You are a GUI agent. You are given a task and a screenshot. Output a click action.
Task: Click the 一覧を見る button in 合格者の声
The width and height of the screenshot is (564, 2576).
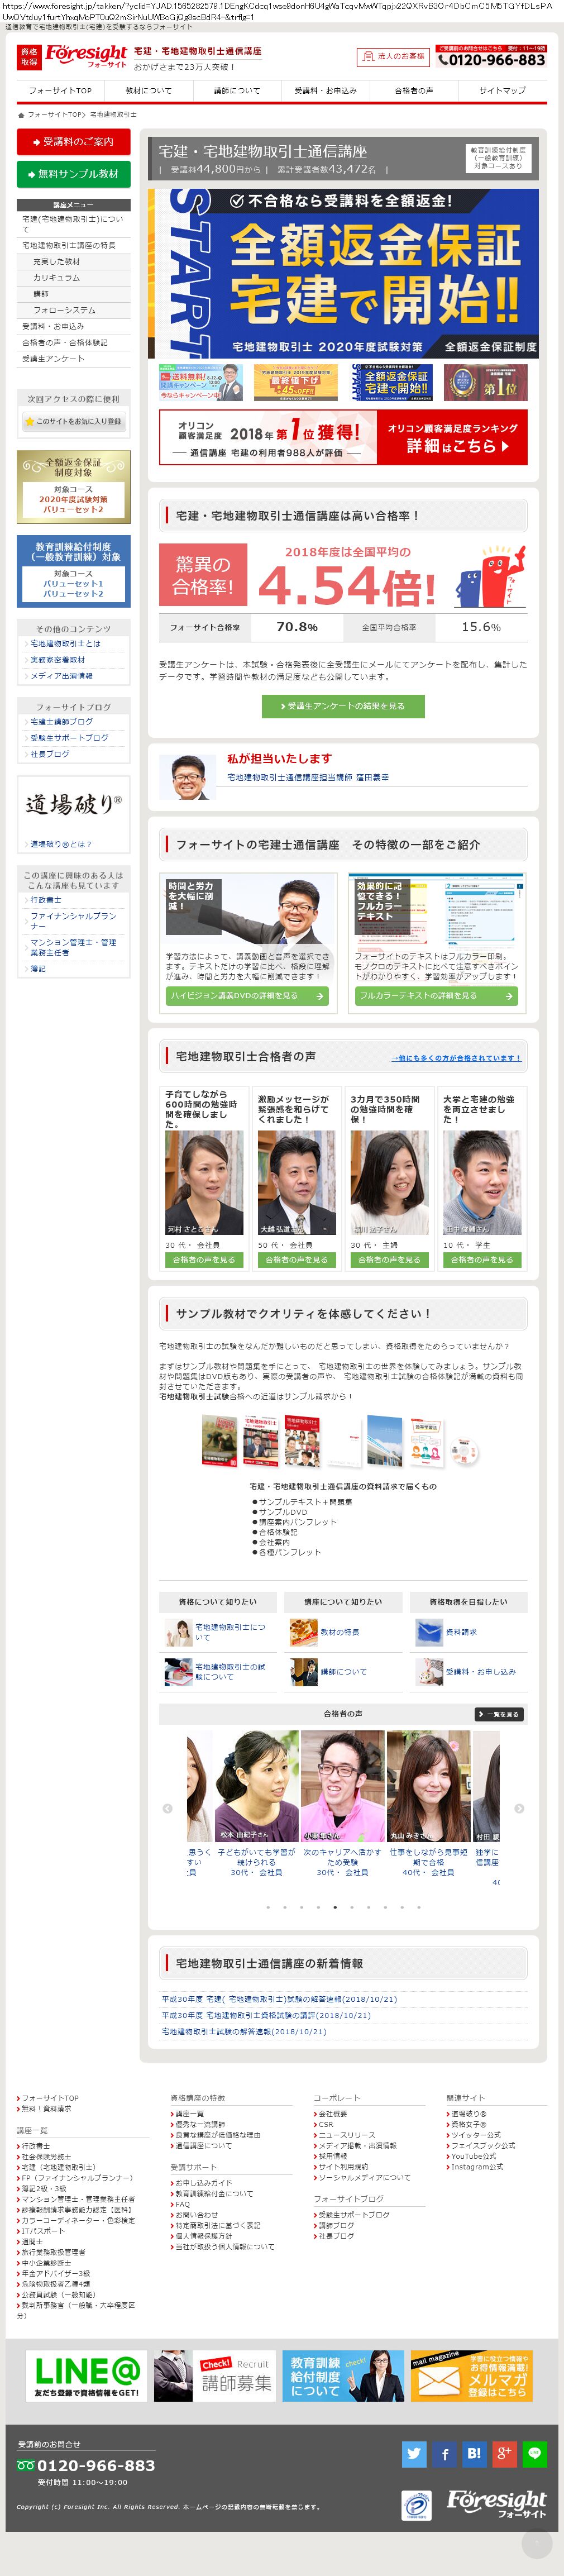click(499, 1714)
